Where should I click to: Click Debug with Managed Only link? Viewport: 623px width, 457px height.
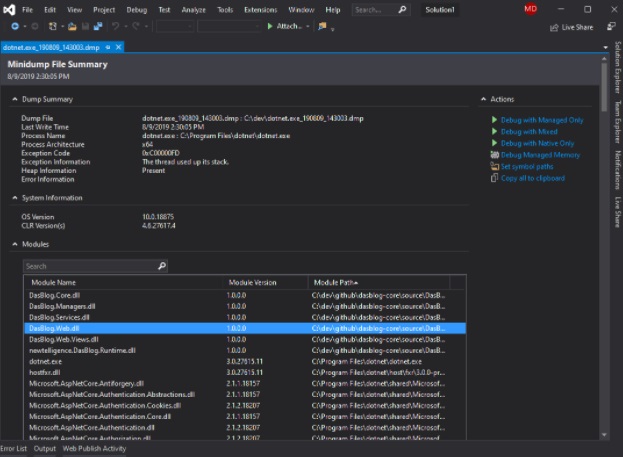(x=542, y=120)
